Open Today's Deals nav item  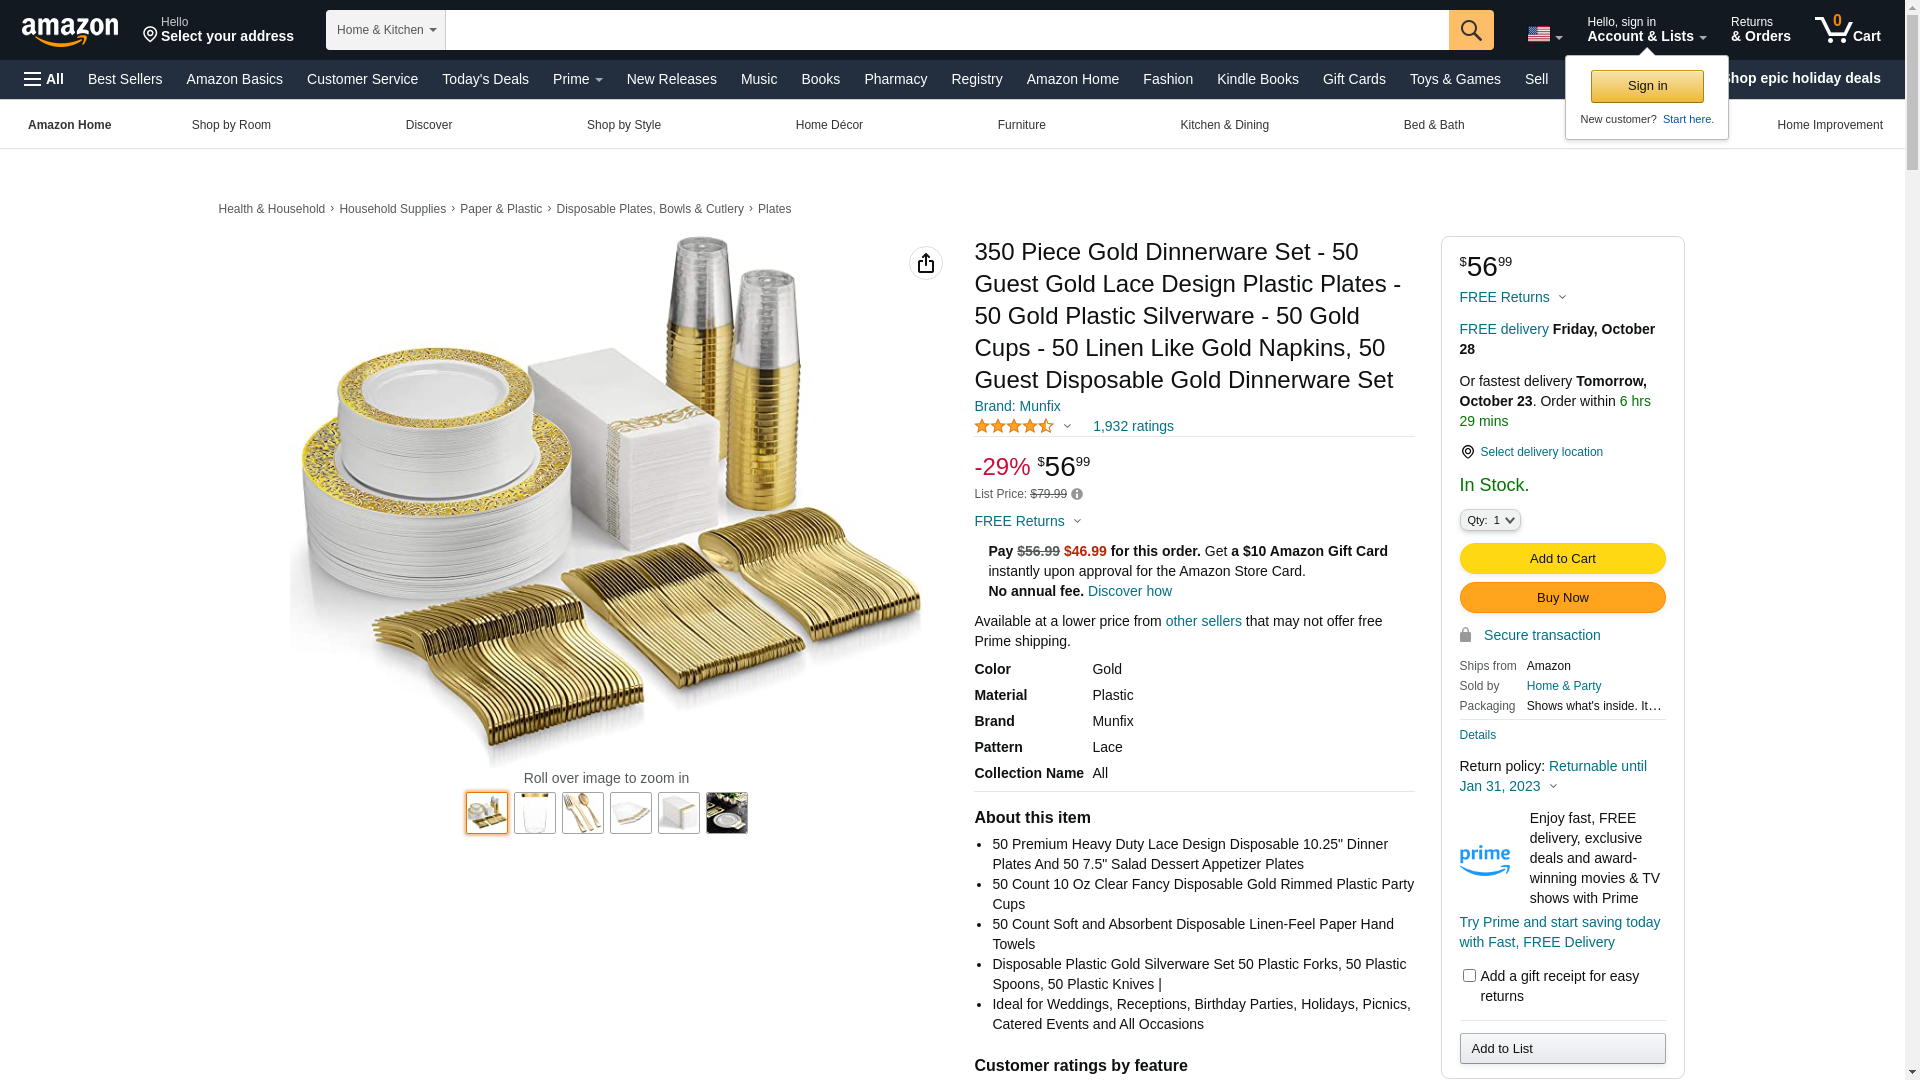485,79
